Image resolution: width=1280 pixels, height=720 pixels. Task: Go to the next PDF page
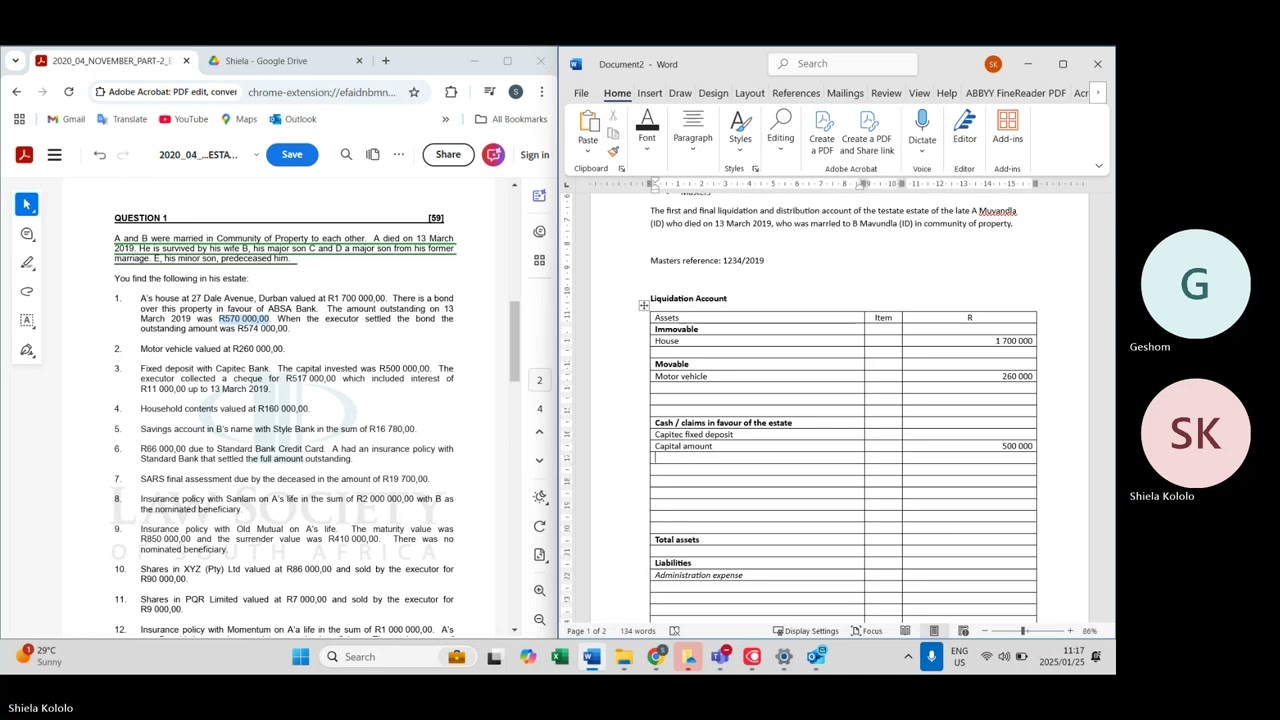(x=540, y=461)
